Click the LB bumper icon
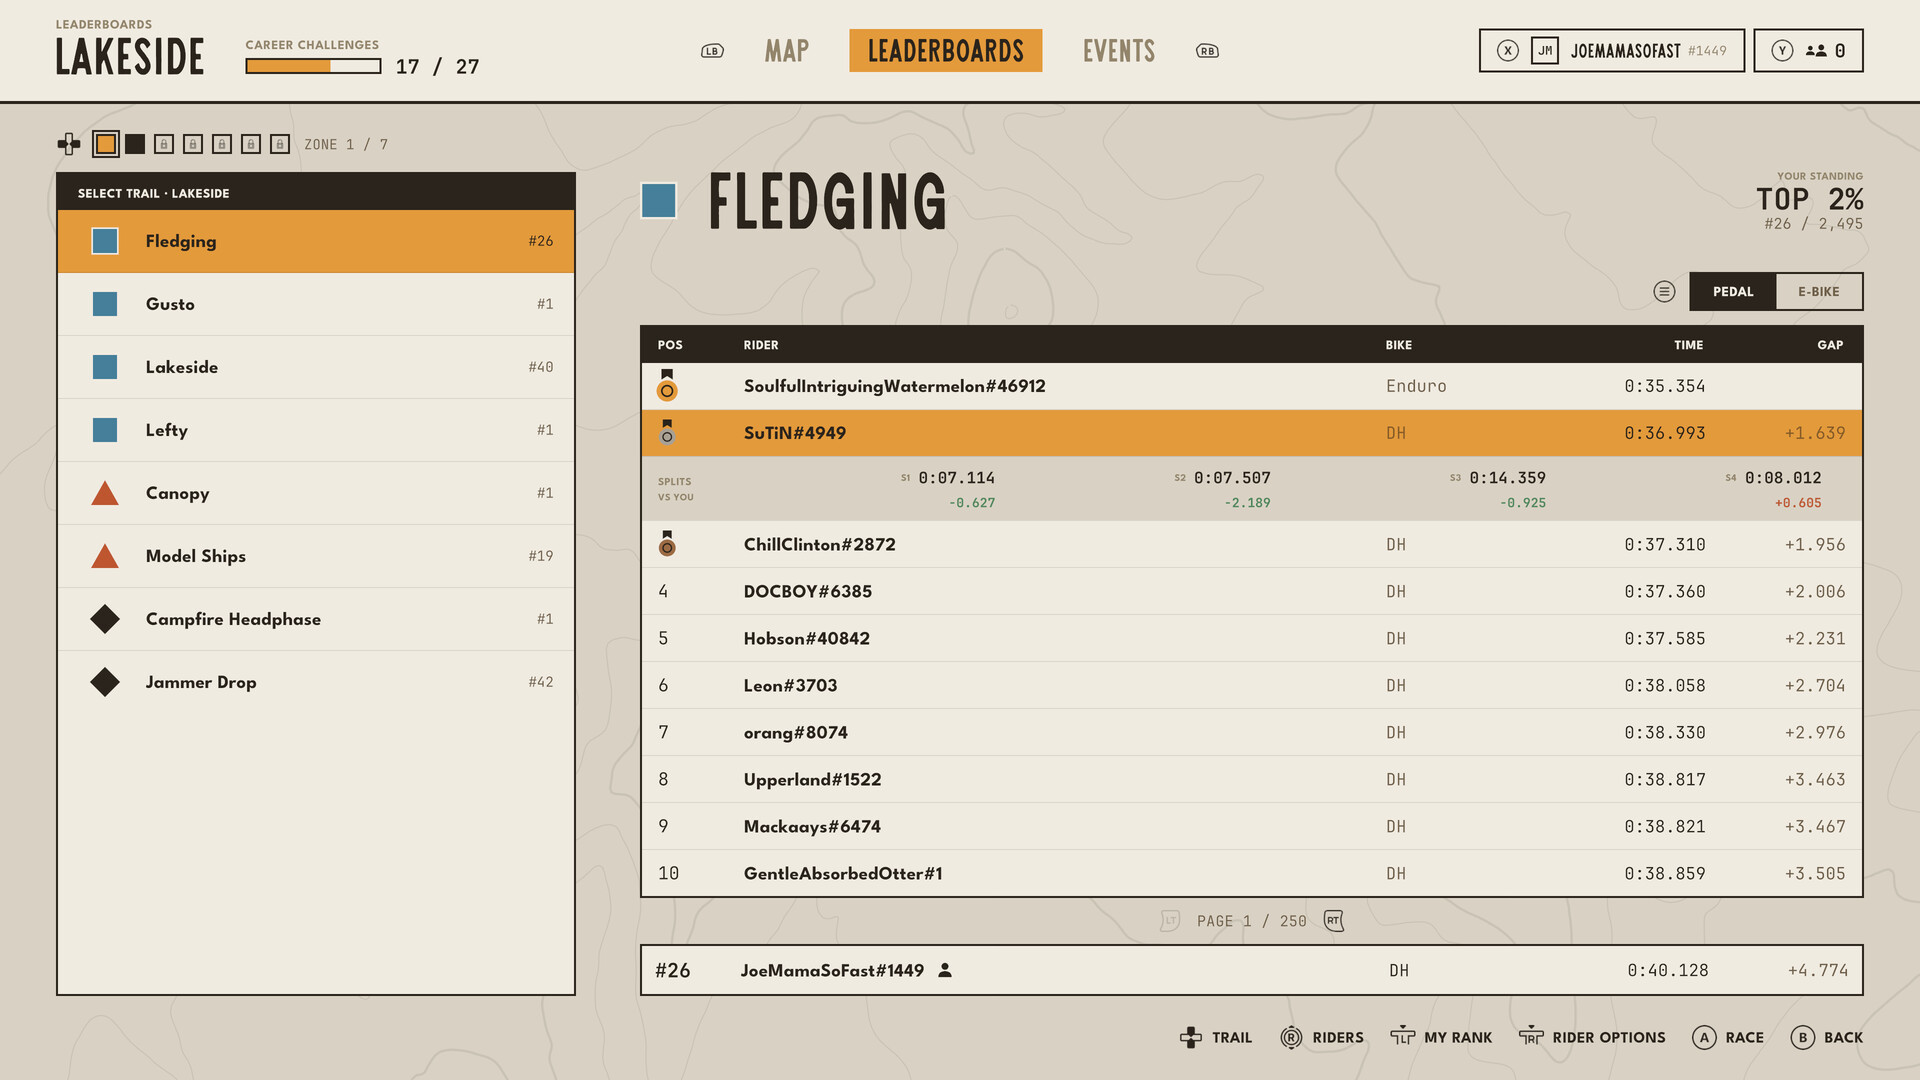This screenshot has width=1920, height=1080. pyautogui.click(x=712, y=51)
